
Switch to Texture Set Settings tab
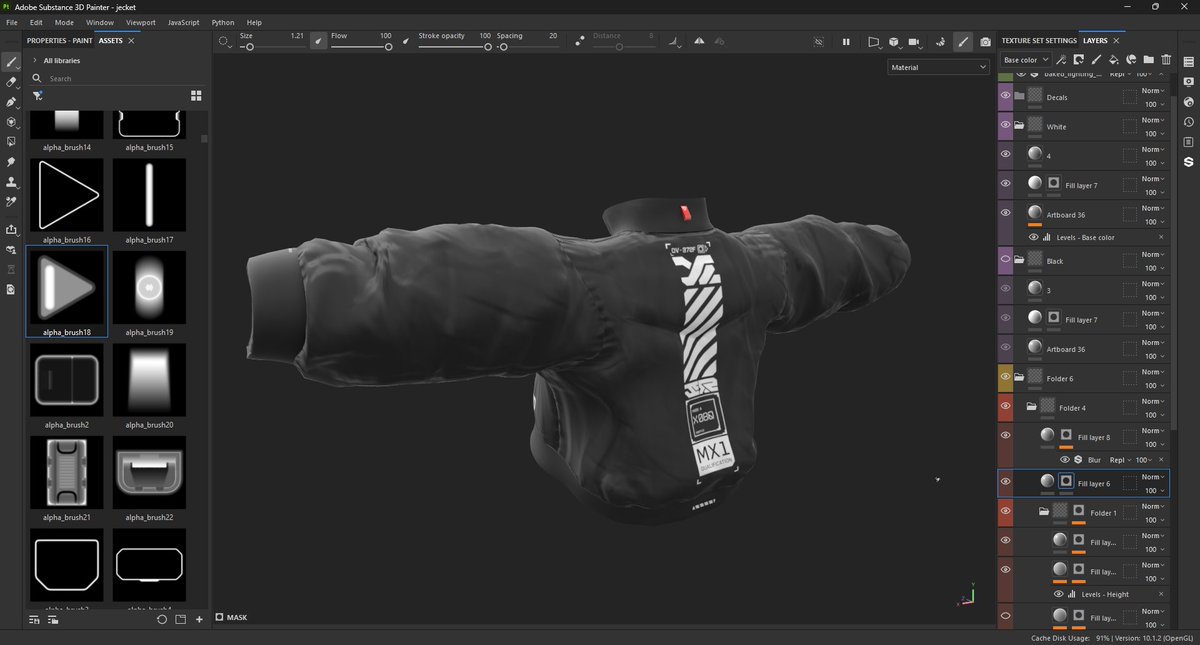pyautogui.click(x=1039, y=41)
